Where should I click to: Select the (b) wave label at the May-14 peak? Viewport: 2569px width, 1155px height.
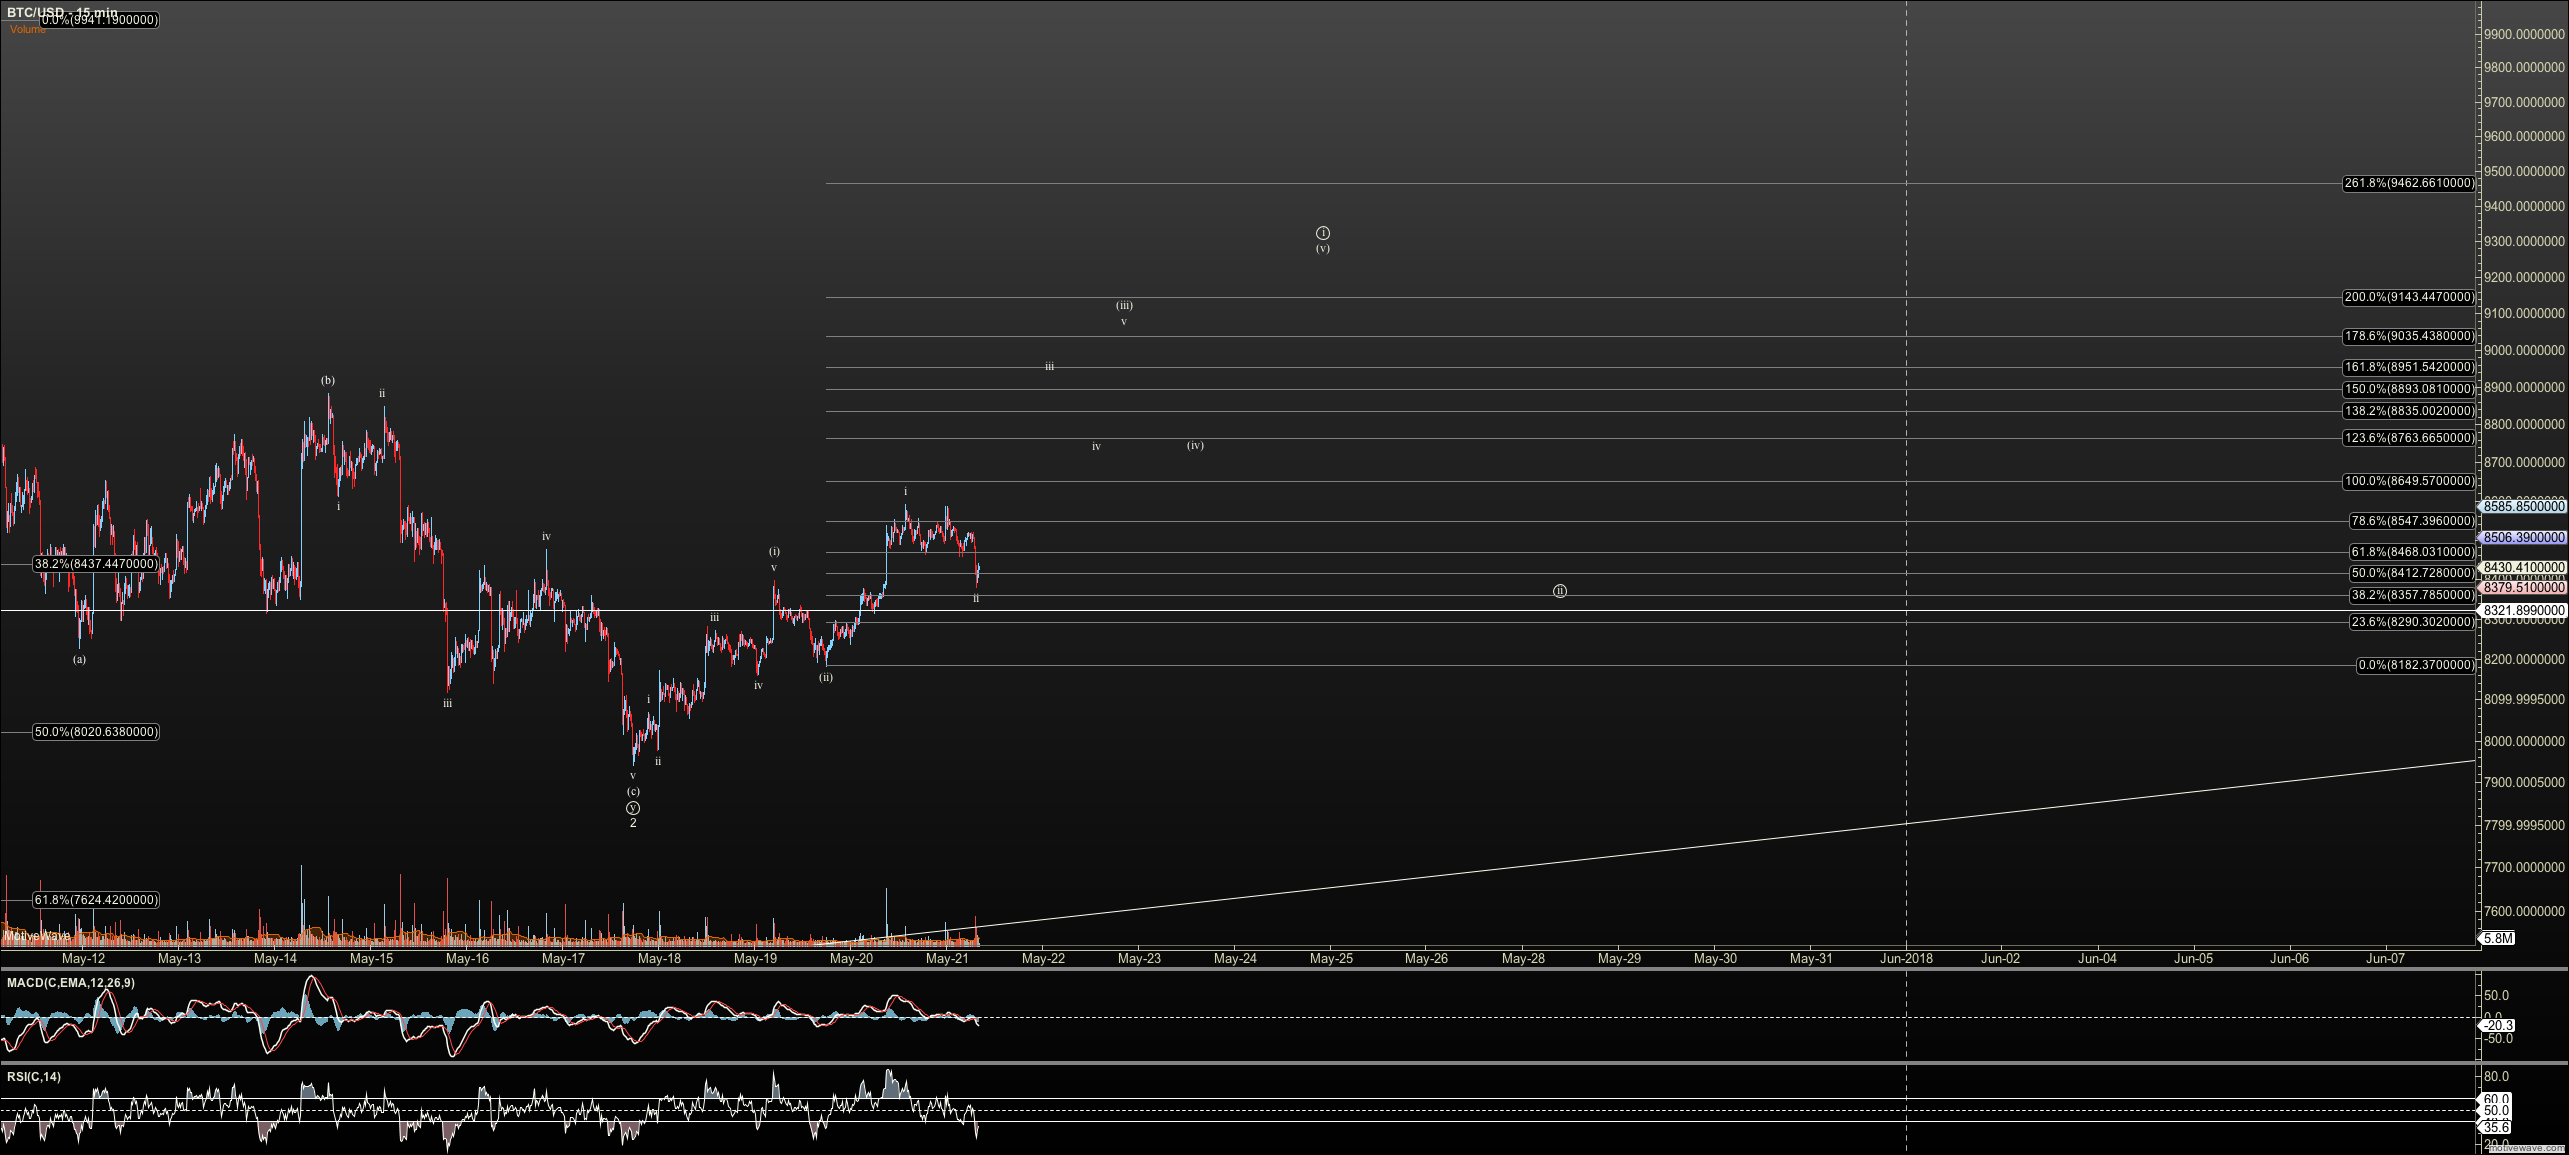point(328,380)
